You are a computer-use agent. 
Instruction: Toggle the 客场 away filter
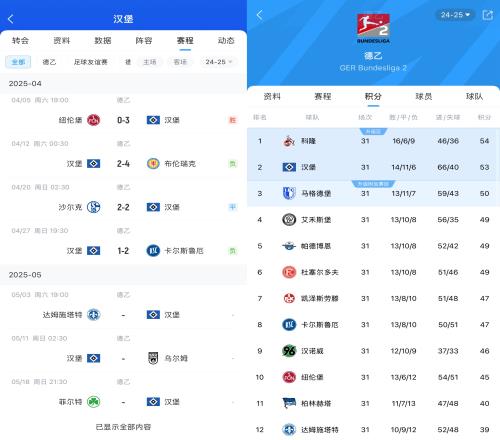(x=180, y=62)
